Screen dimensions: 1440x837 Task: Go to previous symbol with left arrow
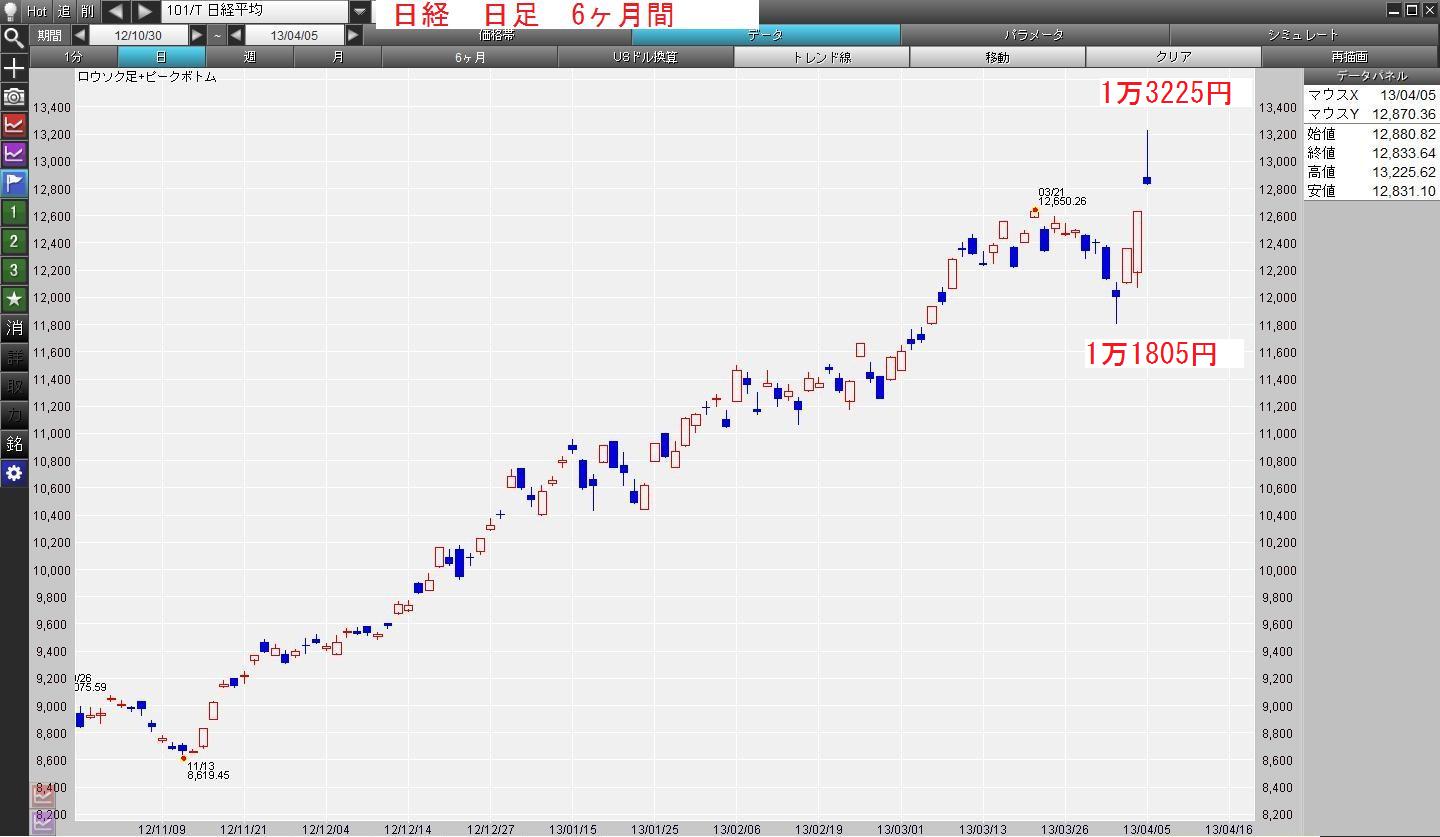pyautogui.click(x=116, y=11)
